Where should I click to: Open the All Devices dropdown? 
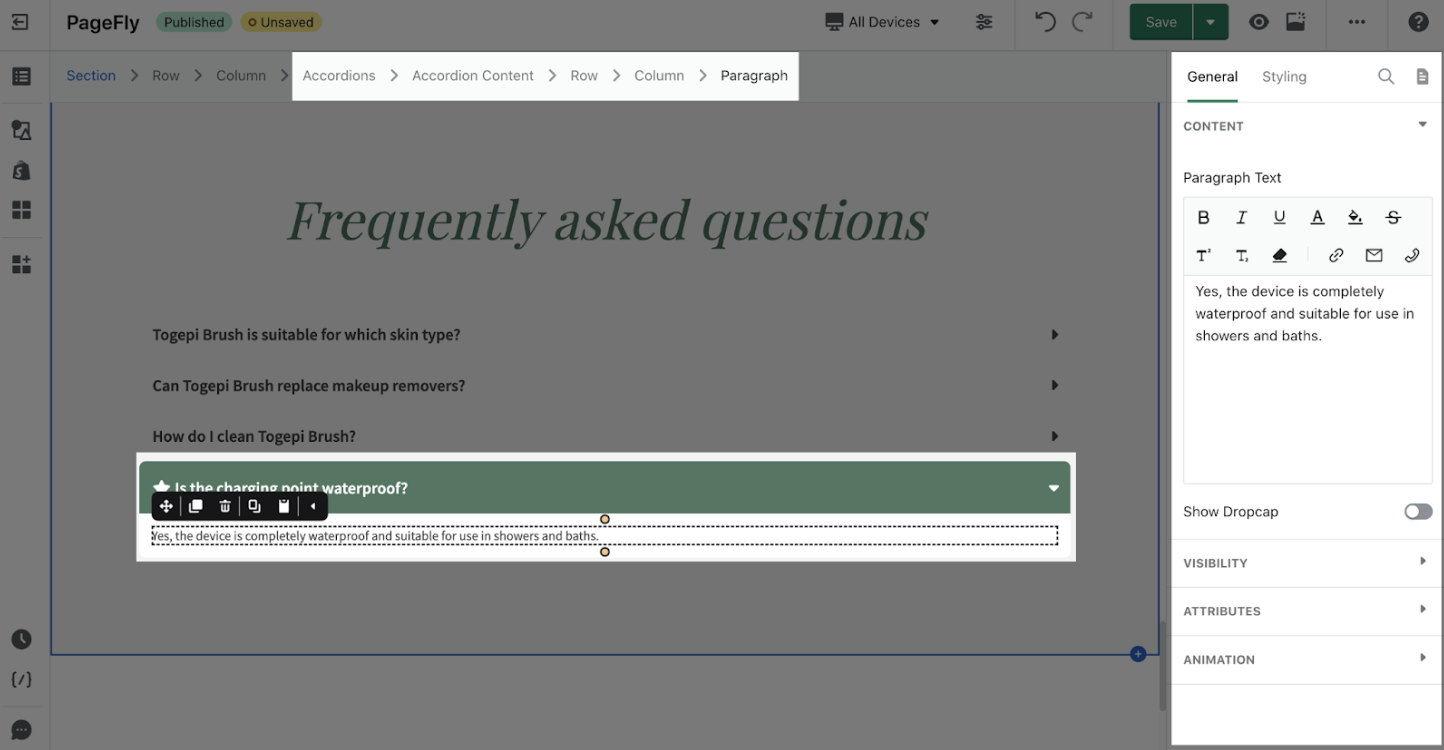coord(882,22)
